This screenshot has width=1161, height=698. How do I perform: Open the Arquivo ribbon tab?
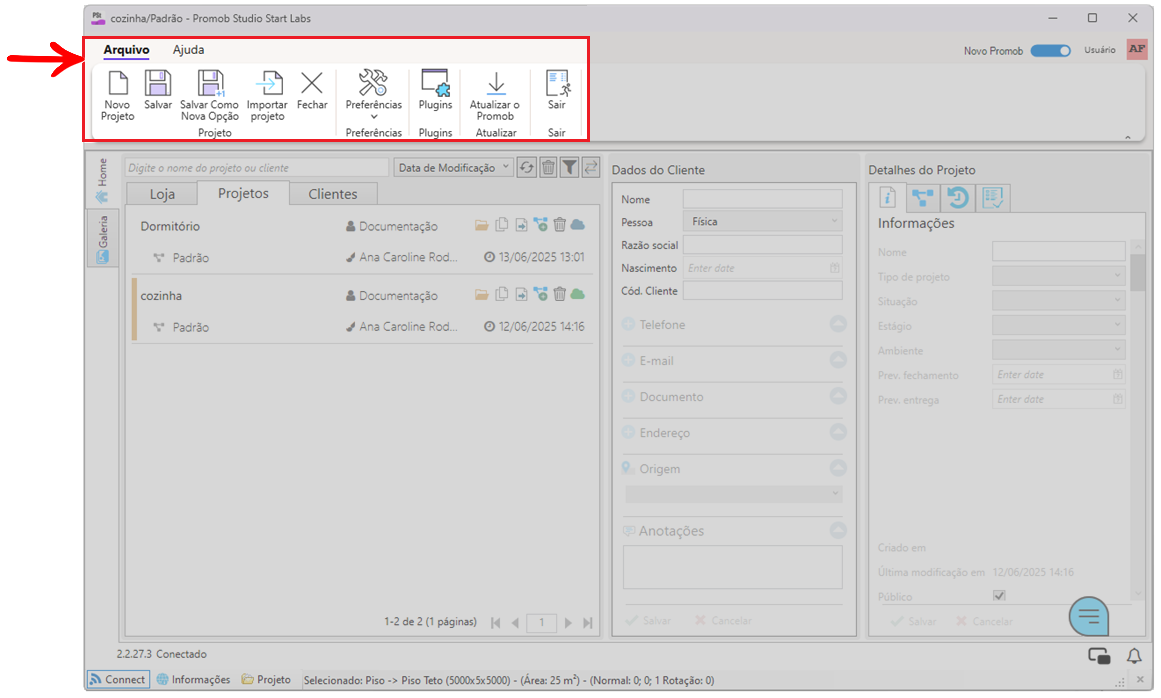[x=127, y=50]
